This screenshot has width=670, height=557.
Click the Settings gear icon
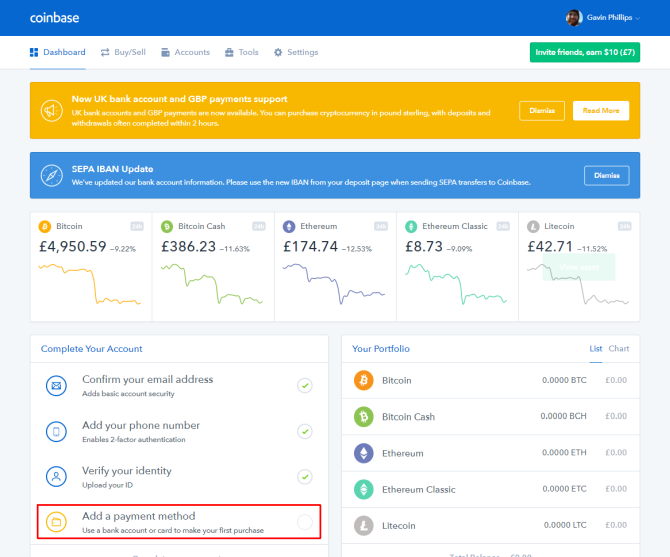point(278,52)
